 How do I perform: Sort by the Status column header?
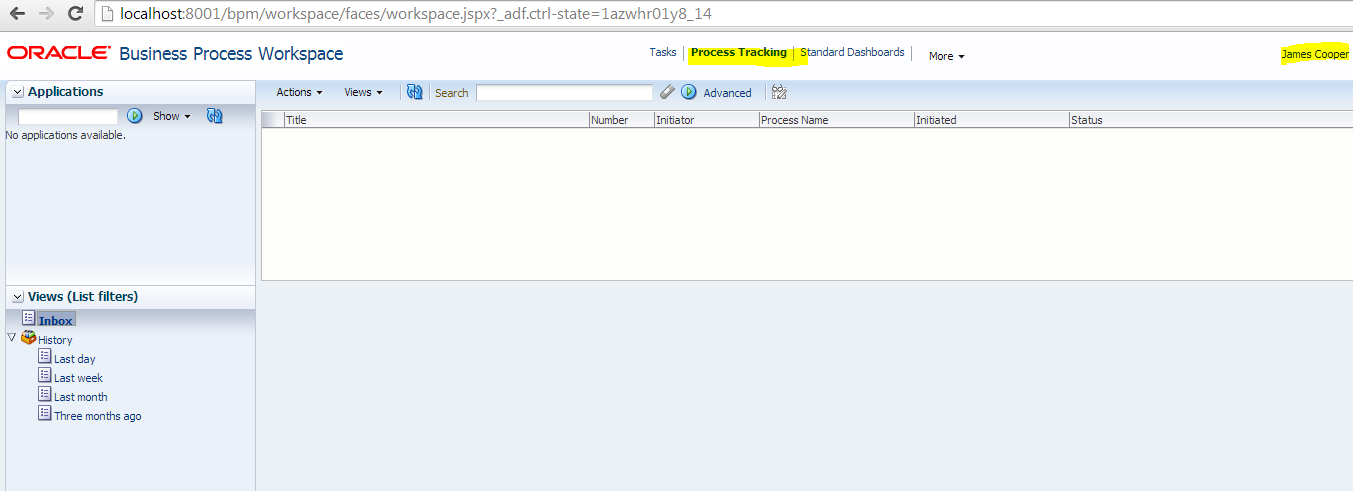point(1210,120)
